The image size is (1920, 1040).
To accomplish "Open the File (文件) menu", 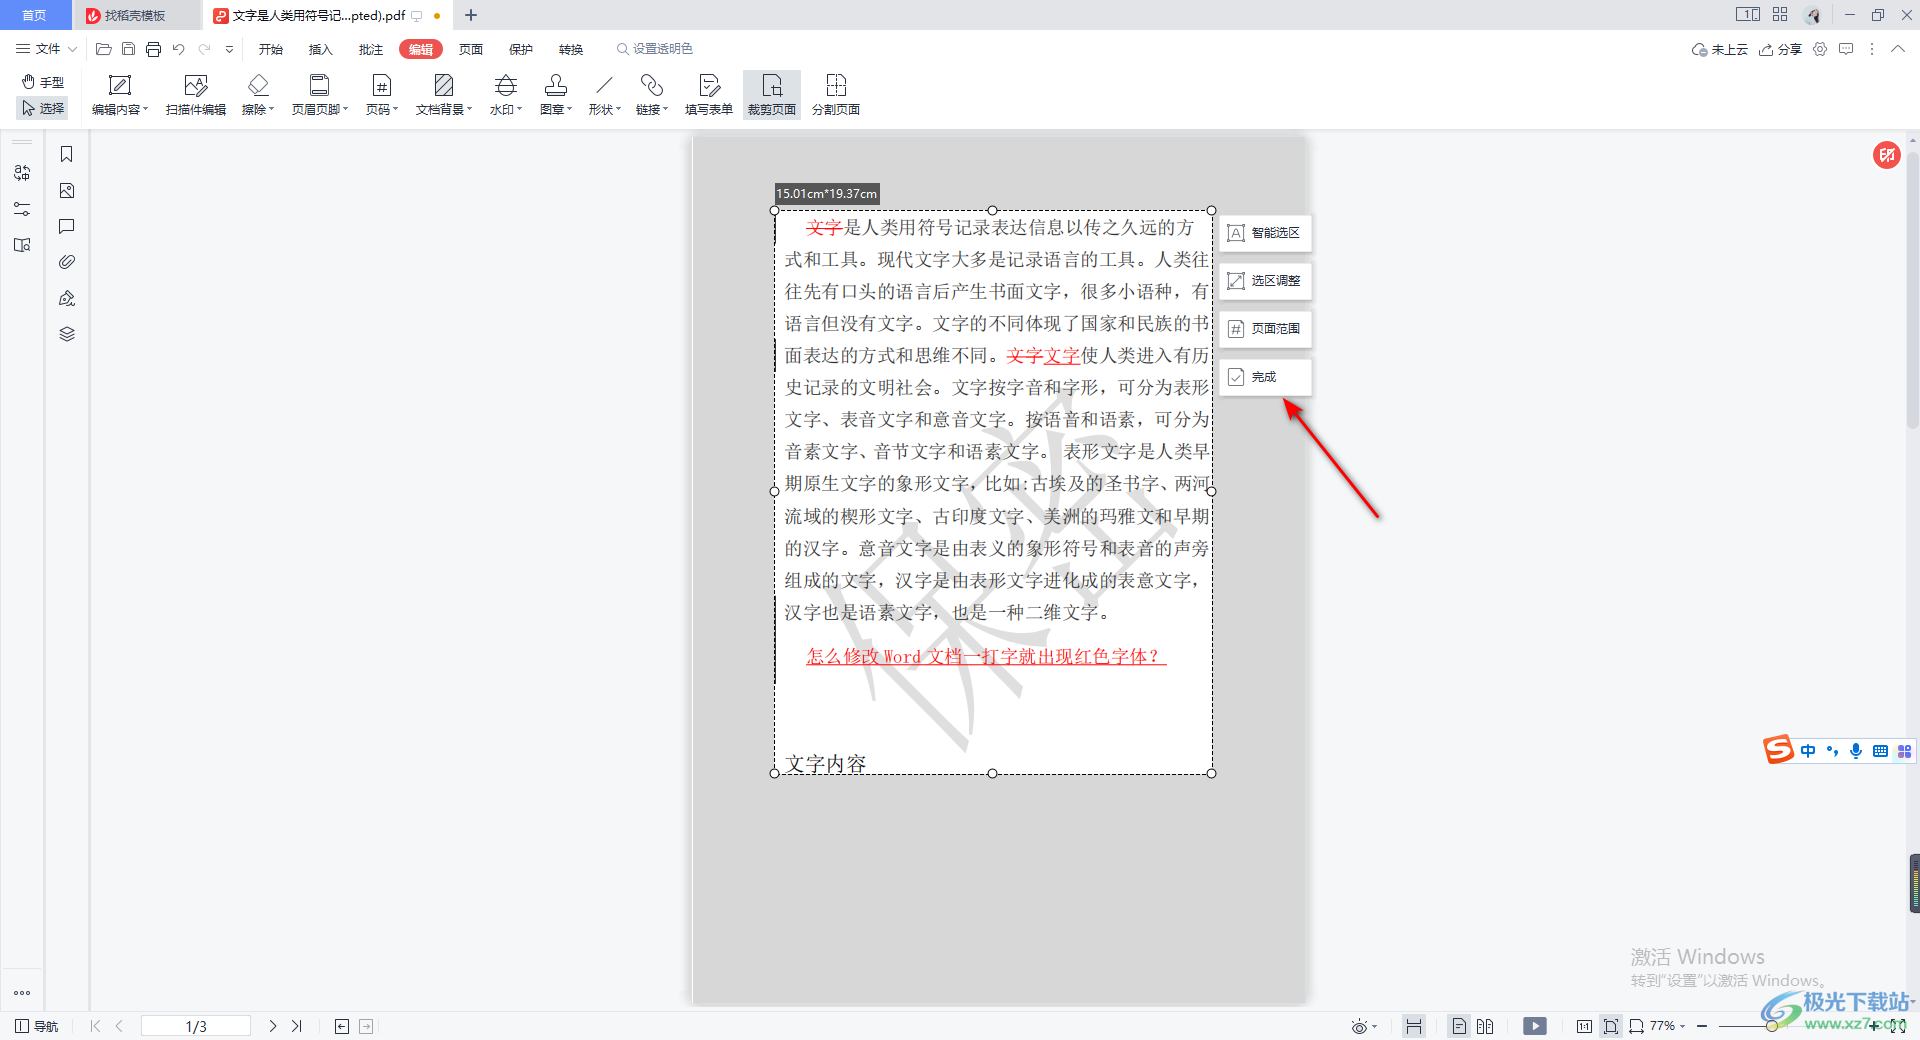I will [x=46, y=49].
